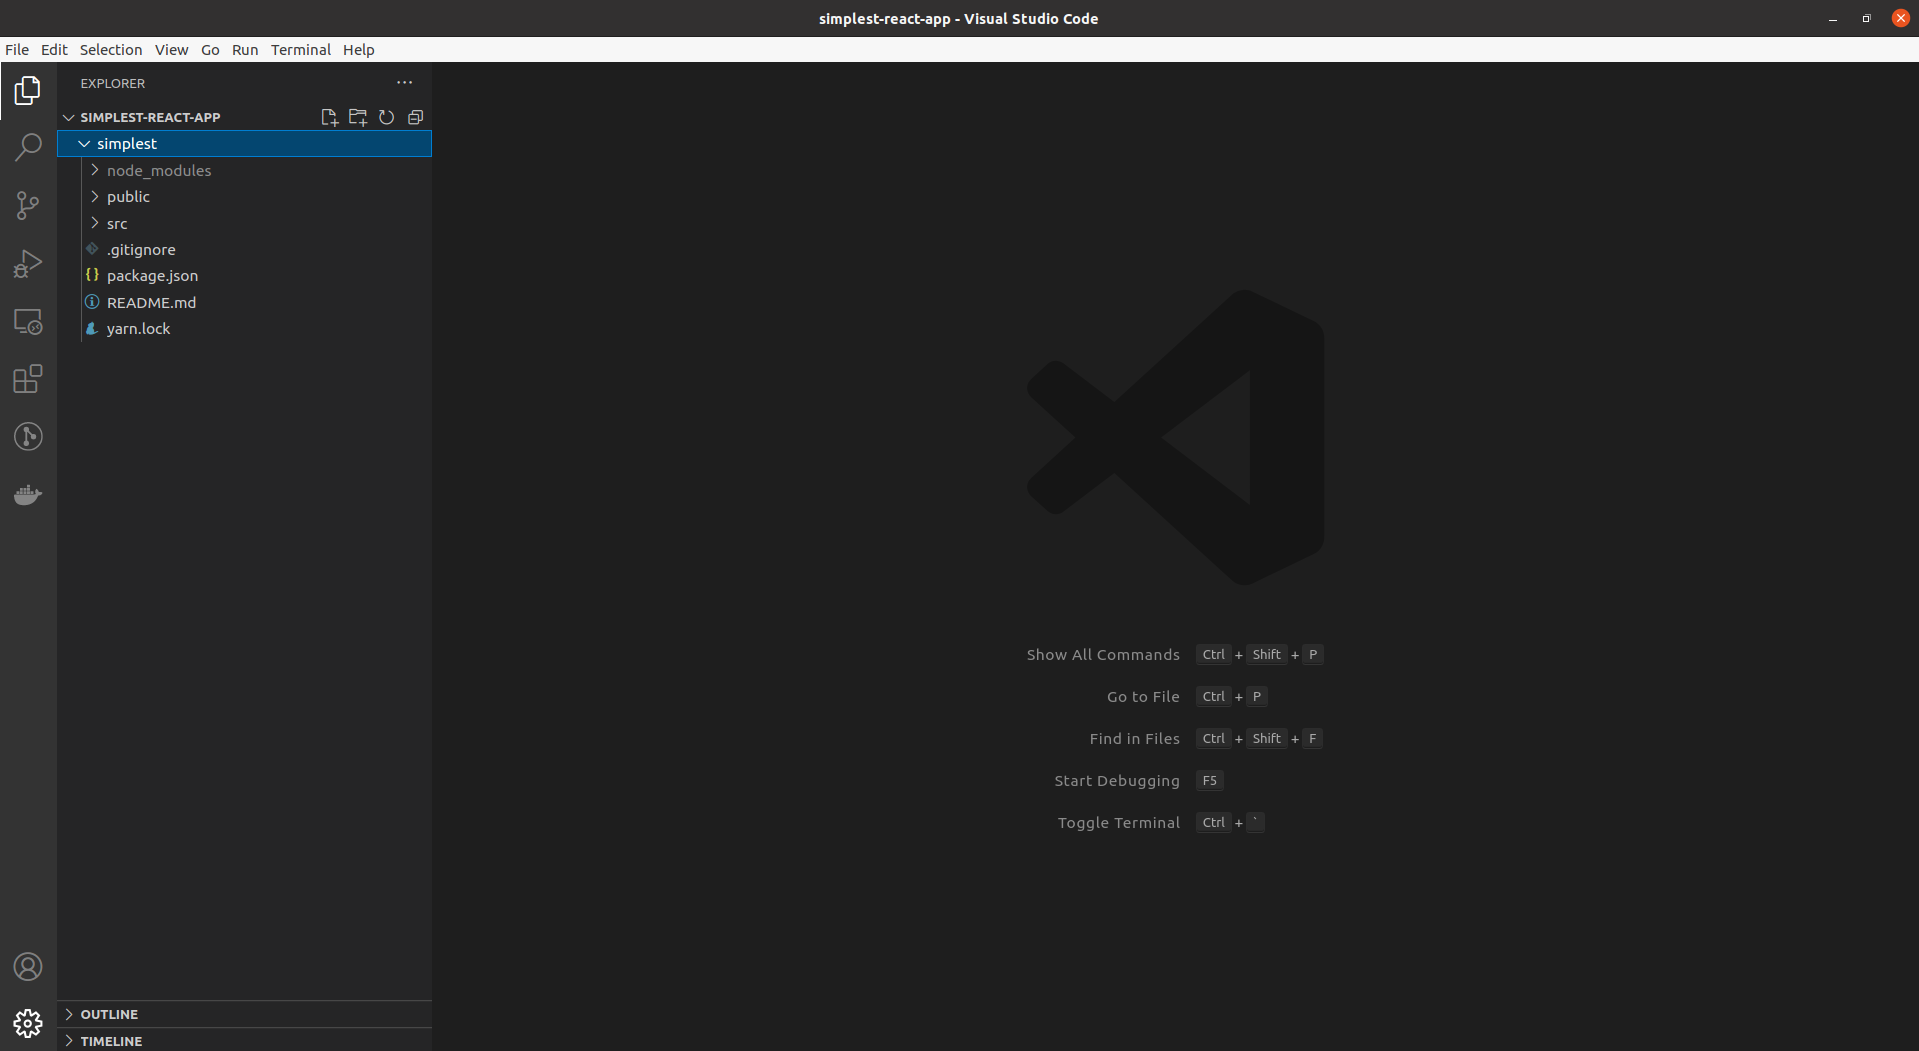1919x1051 pixels.
Task: Open the Run and Debug view
Action: (x=28, y=264)
